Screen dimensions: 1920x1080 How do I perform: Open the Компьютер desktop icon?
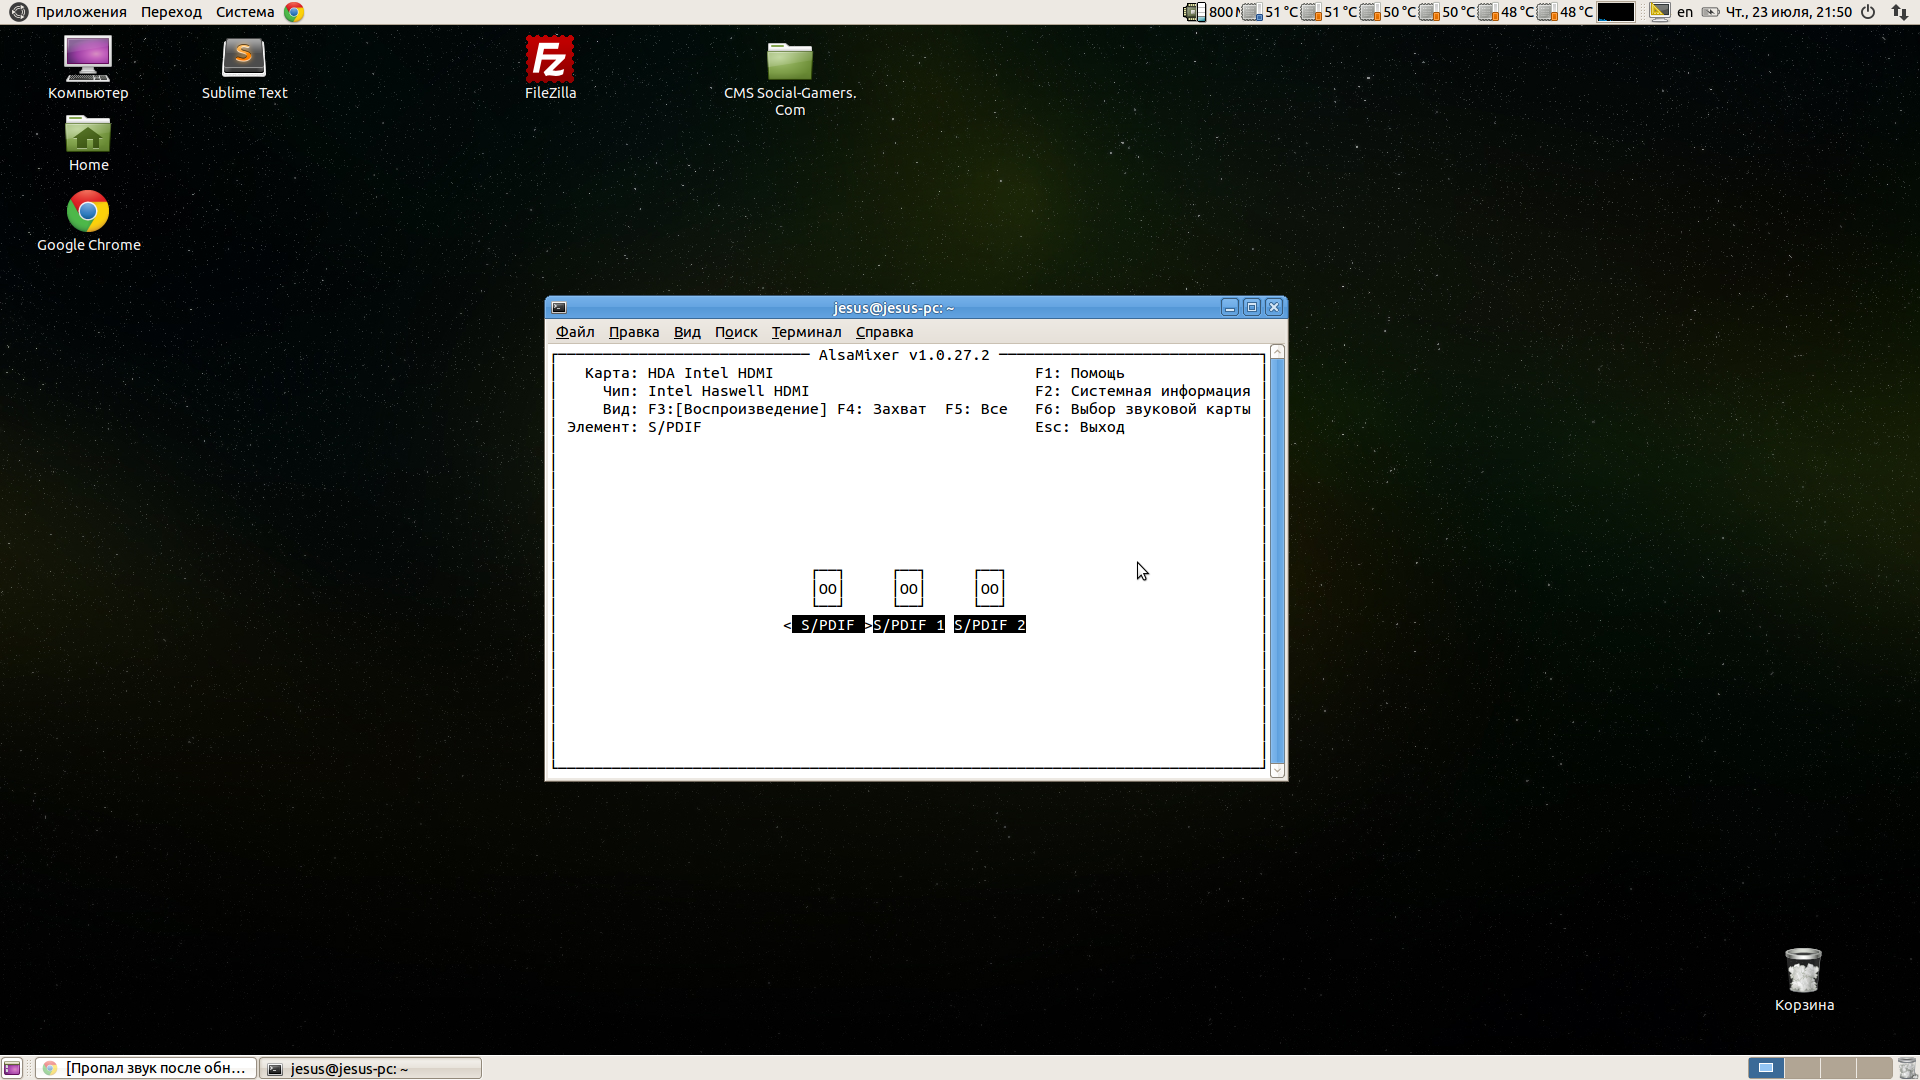(x=88, y=60)
